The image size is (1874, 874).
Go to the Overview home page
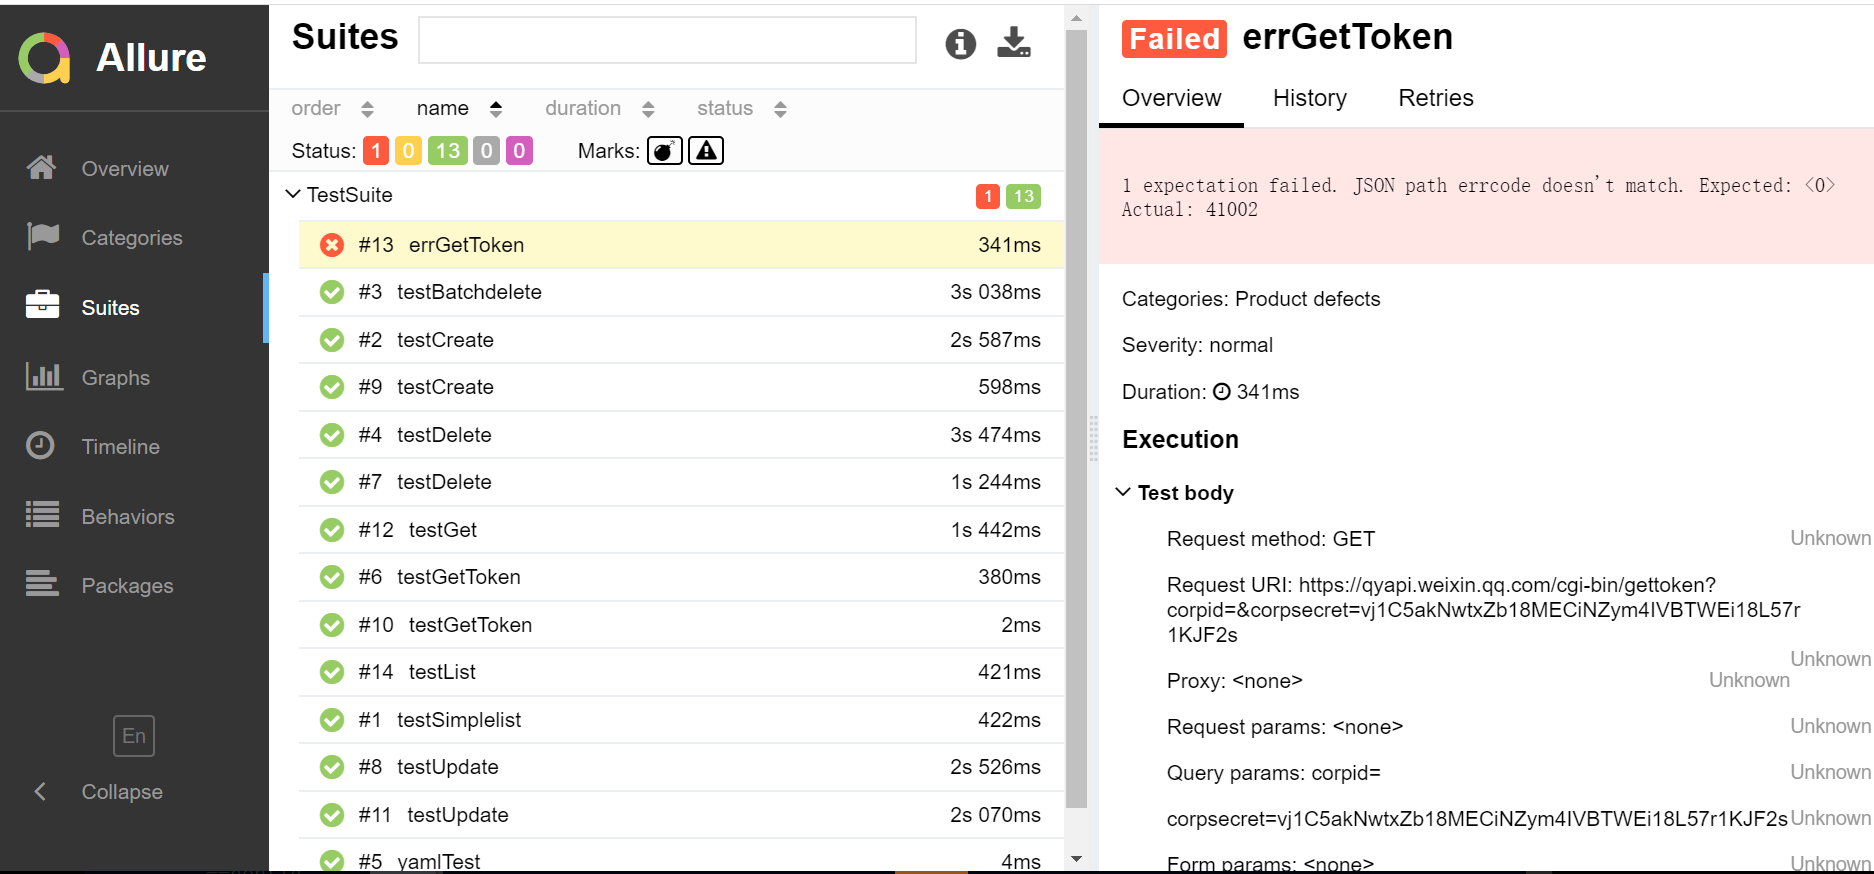click(124, 169)
